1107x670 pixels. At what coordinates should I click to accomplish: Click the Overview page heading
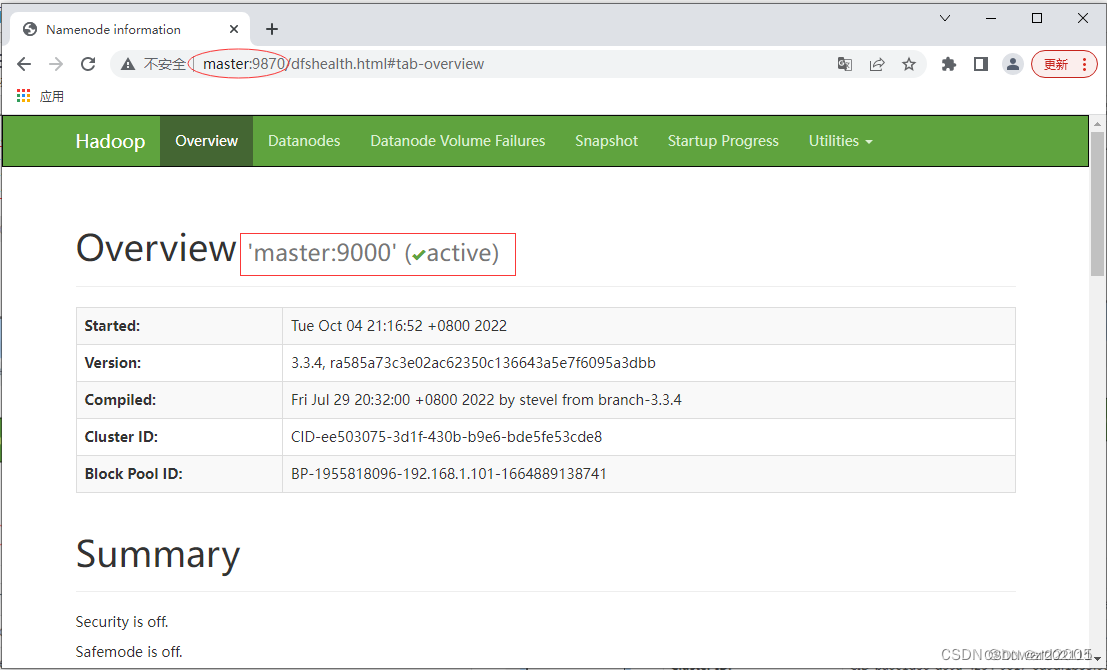click(156, 249)
